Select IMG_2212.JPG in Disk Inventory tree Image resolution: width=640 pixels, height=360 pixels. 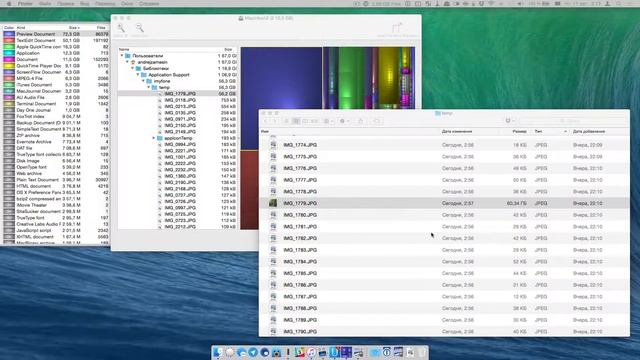click(178, 227)
